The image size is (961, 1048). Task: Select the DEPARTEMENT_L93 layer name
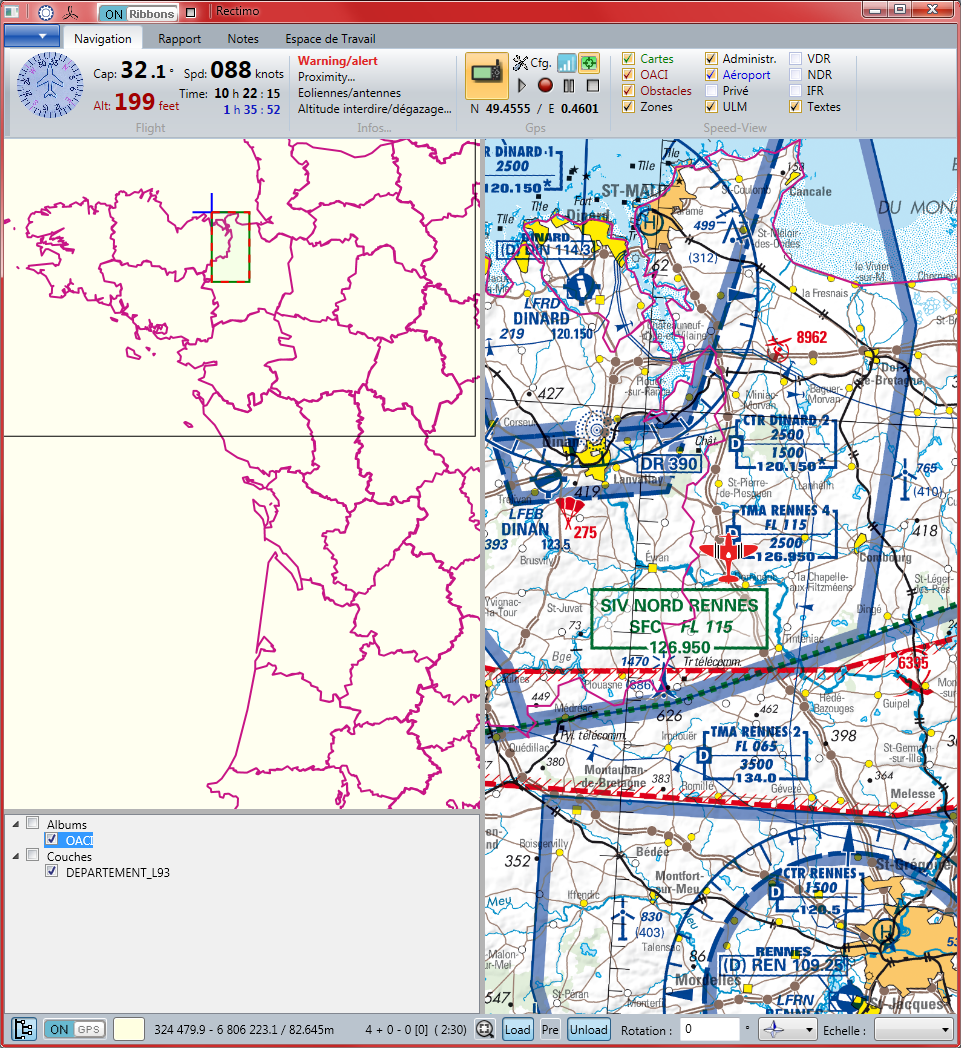coord(118,872)
